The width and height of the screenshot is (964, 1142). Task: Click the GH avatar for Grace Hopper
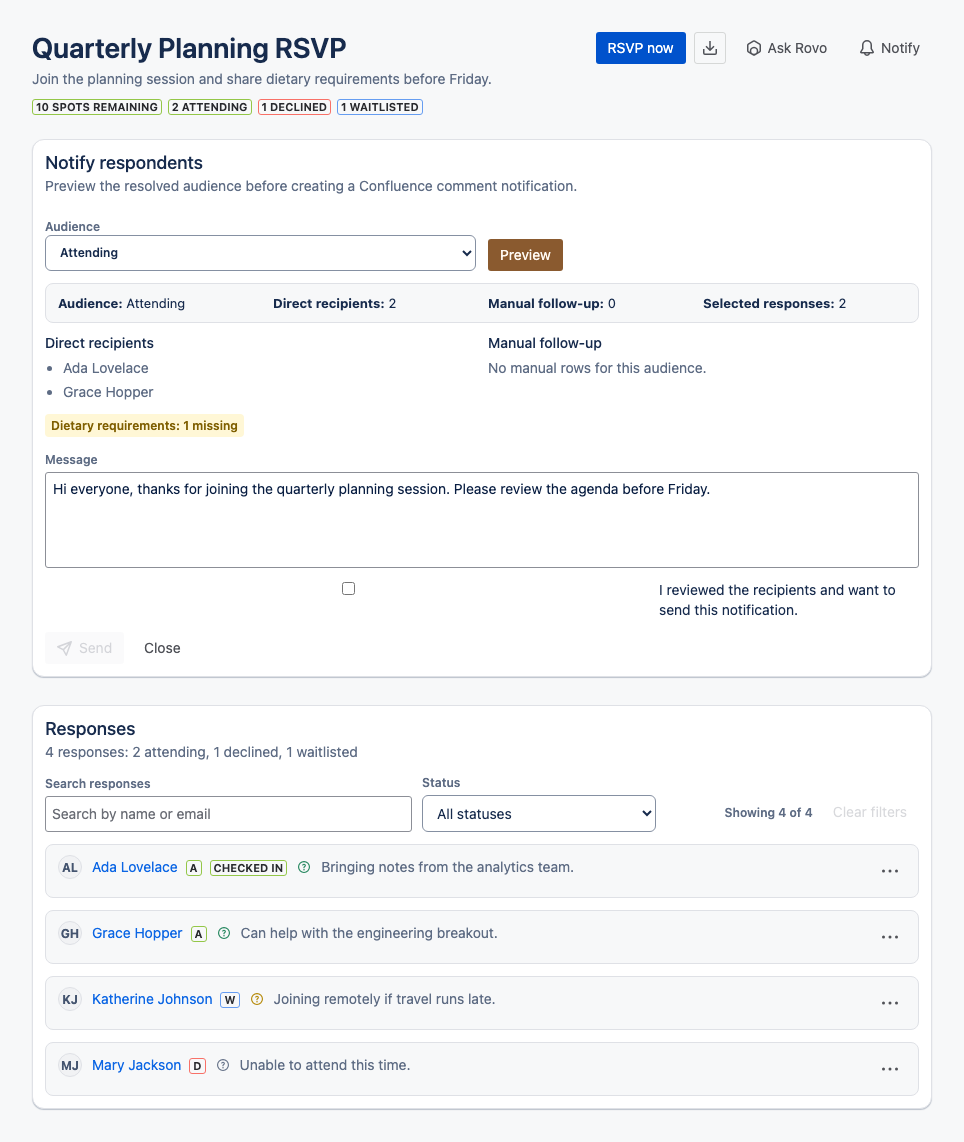(70, 934)
